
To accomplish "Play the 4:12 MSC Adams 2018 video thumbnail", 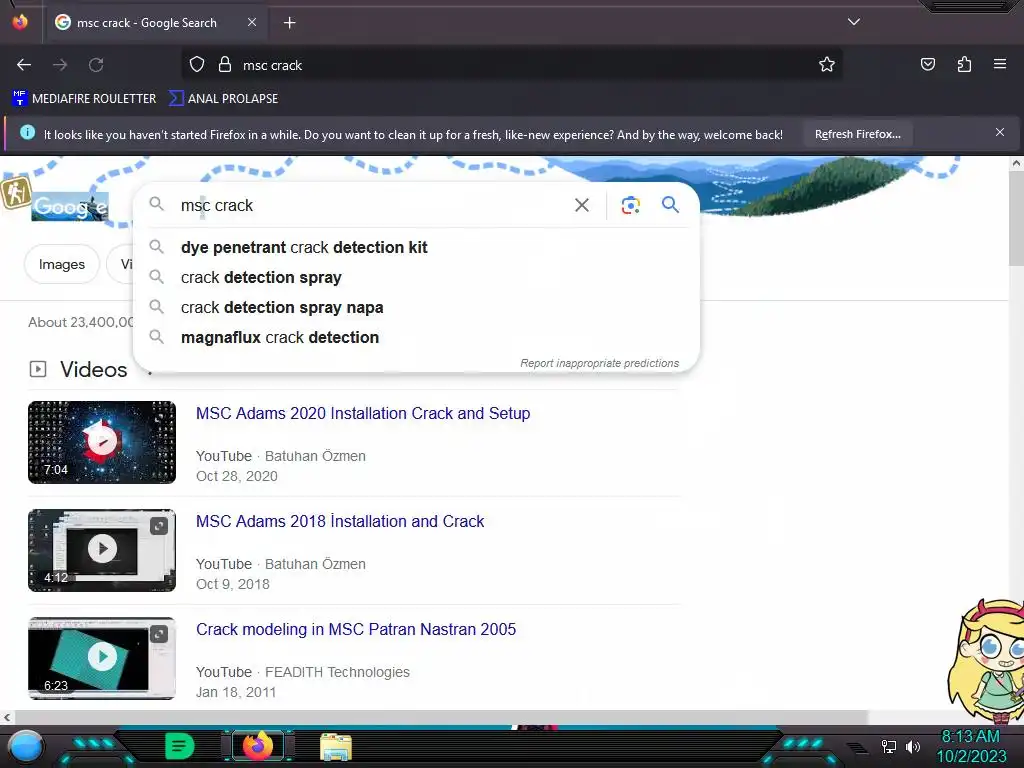I will (102, 551).
